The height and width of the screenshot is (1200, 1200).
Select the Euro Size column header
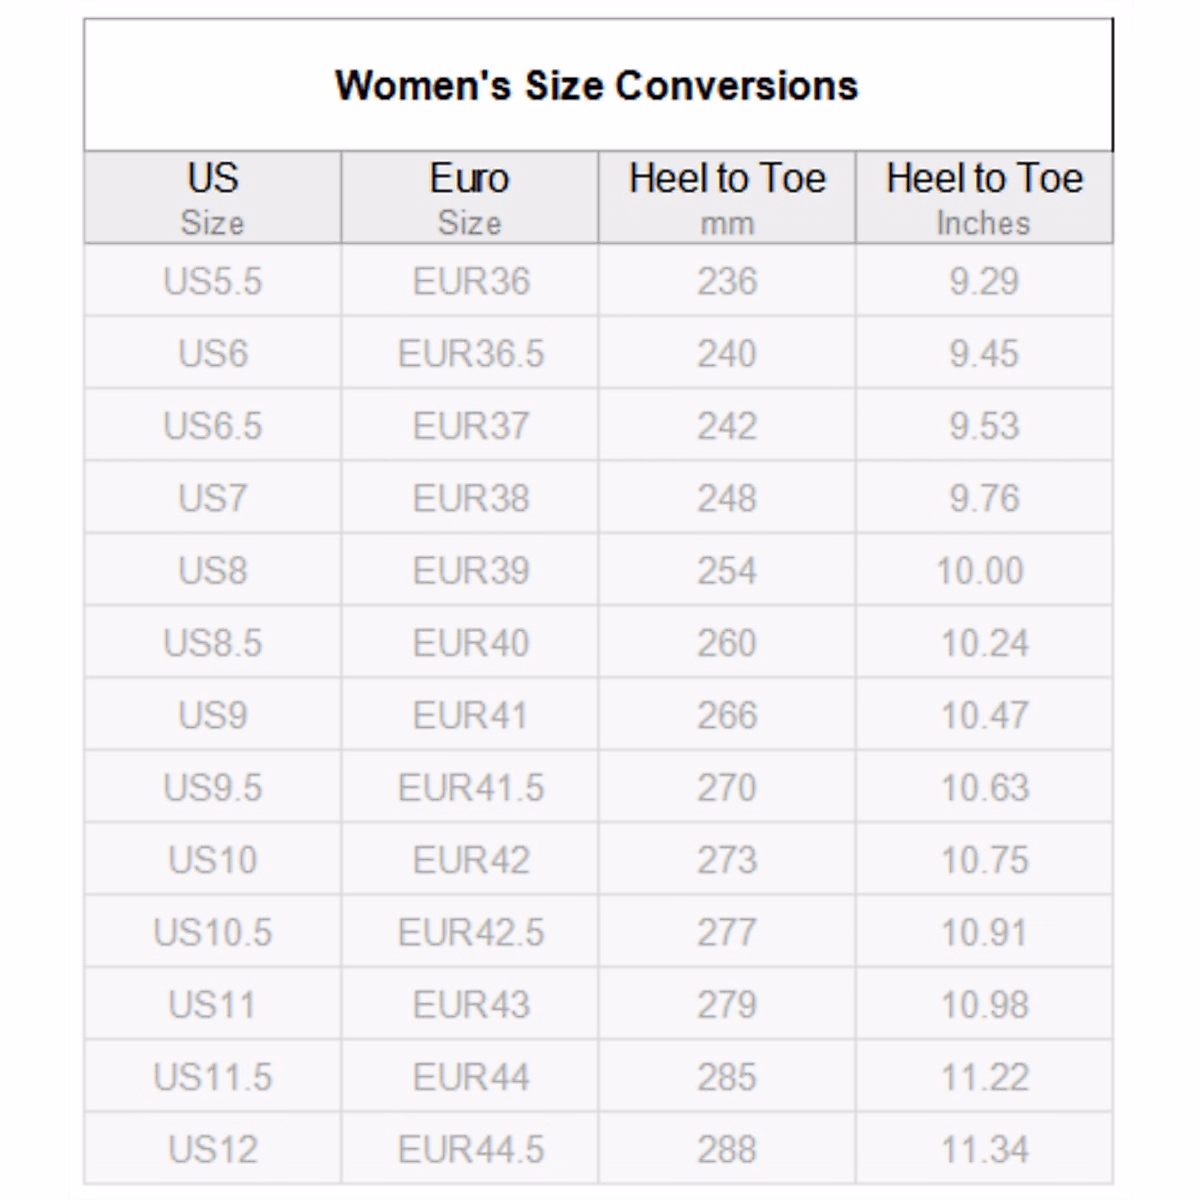coord(469,197)
